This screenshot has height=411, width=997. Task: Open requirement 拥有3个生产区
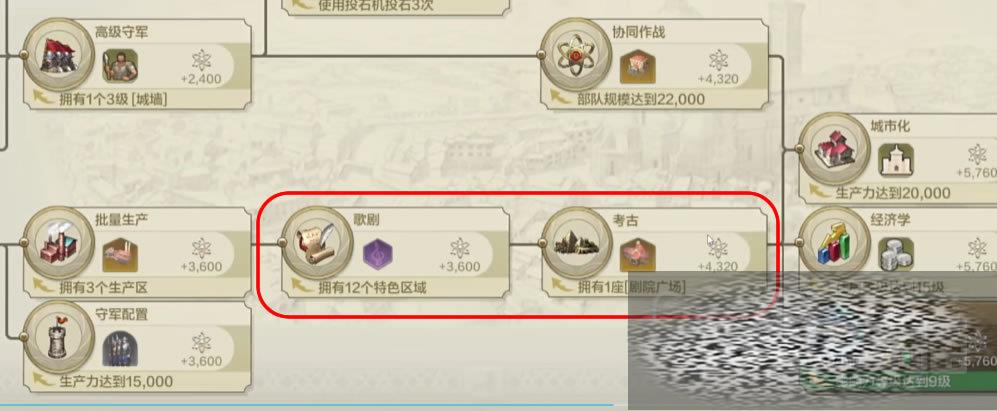coord(103,288)
